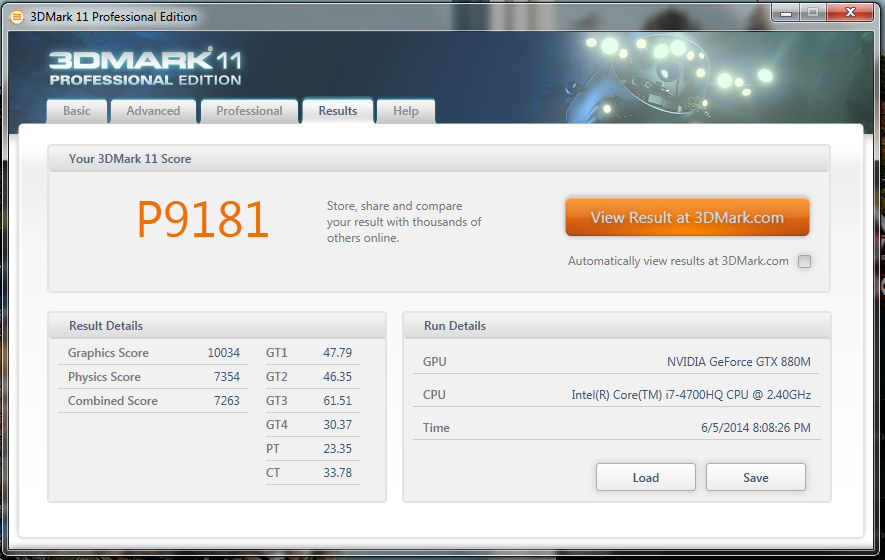Image resolution: width=885 pixels, height=560 pixels.
Task: Click the GT4 result 30.37
Action: coord(338,425)
